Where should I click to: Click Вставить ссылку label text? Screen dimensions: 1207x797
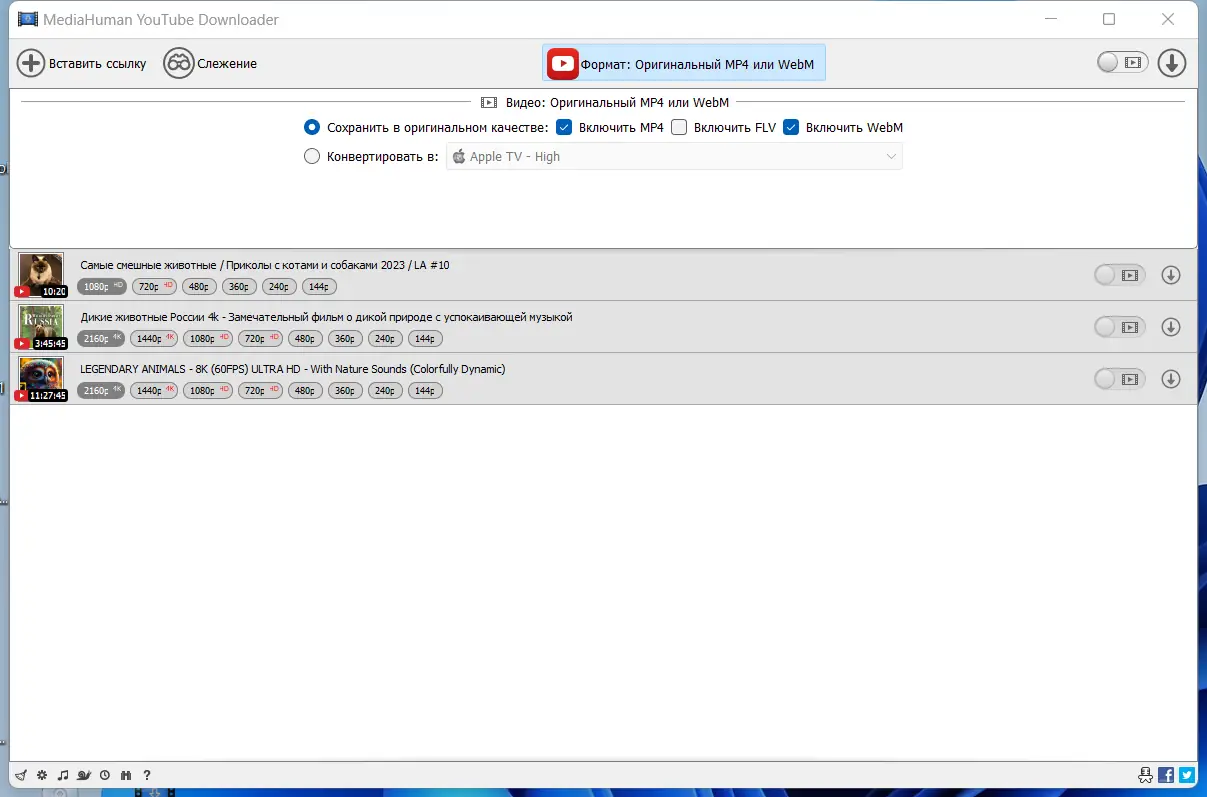coord(98,63)
